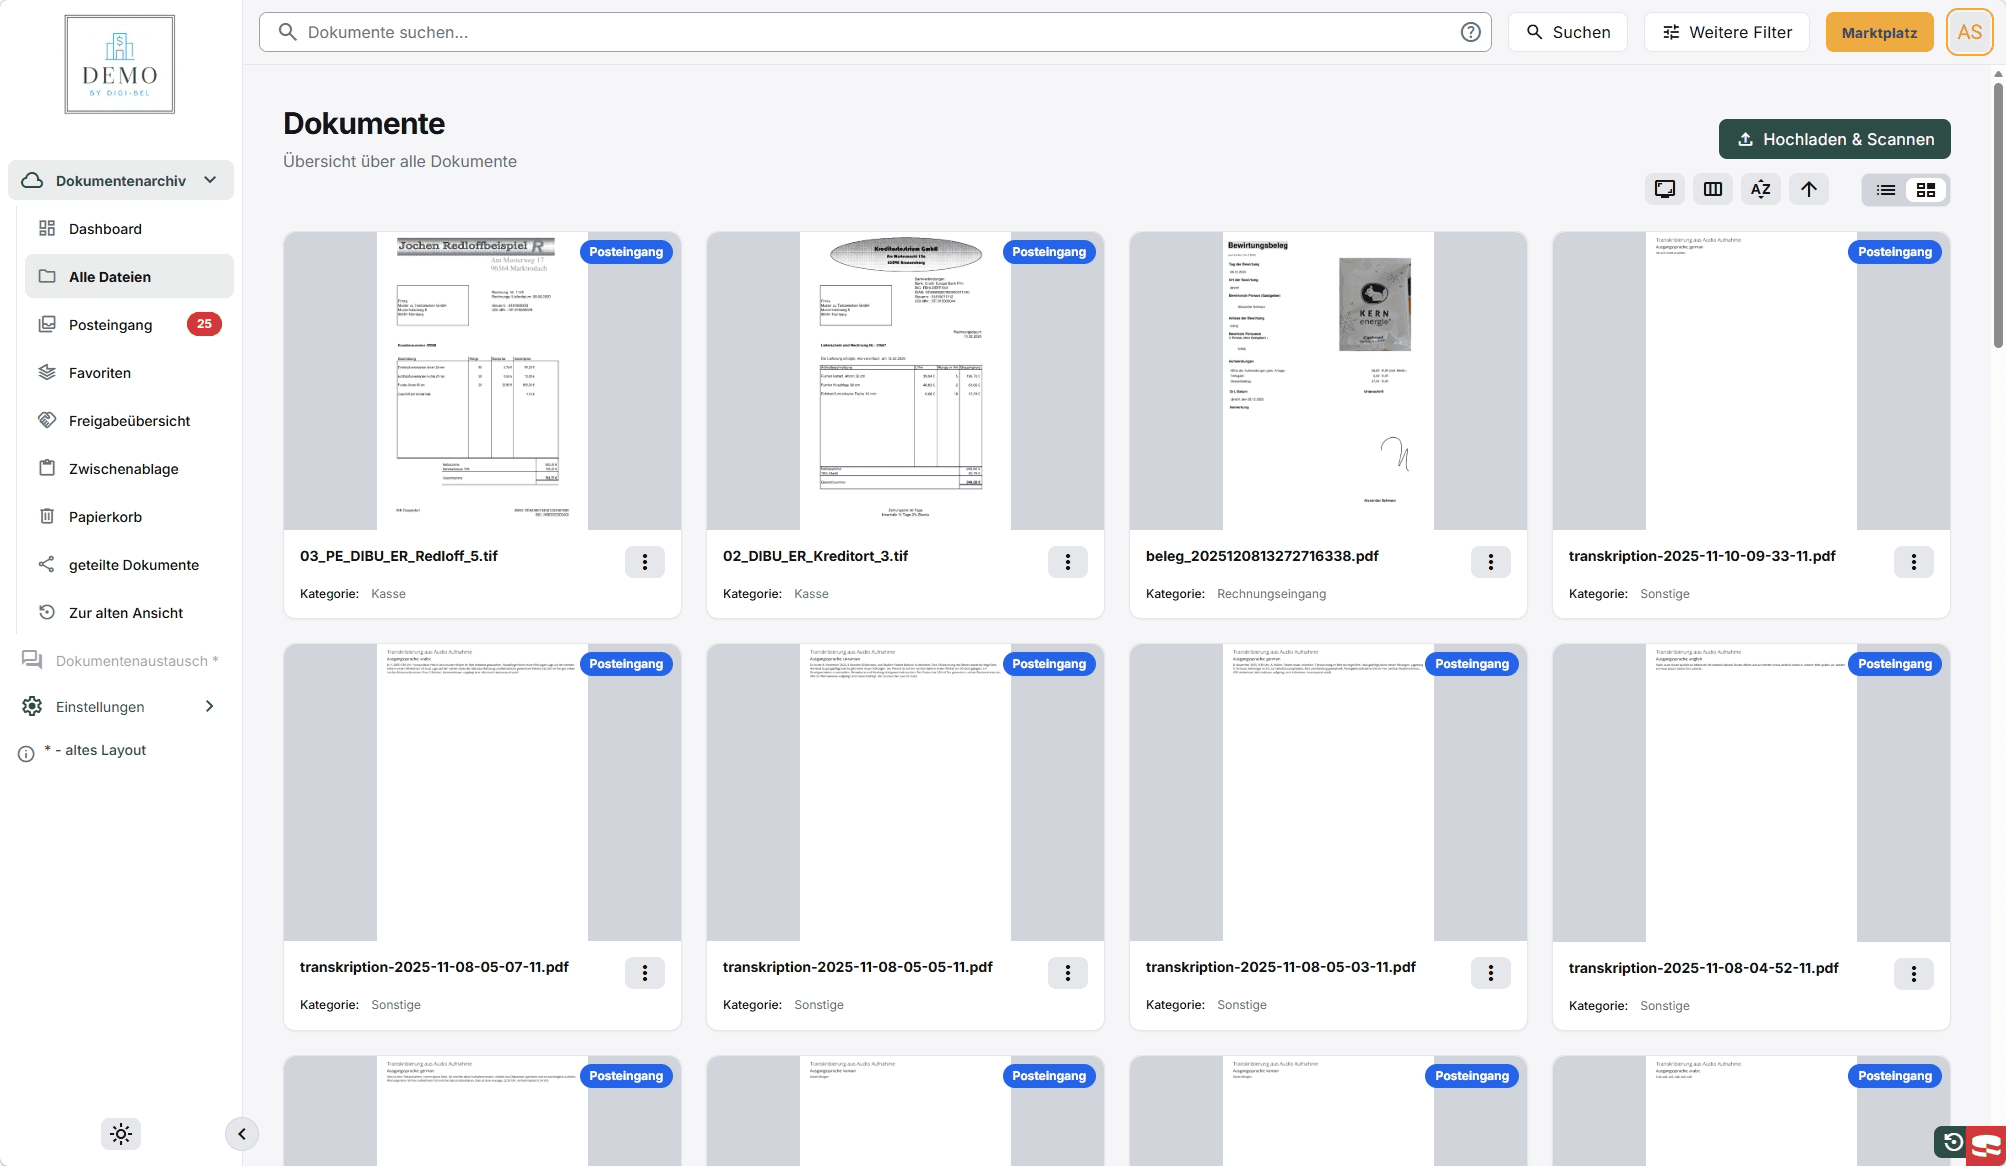The width and height of the screenshot is (2006, 1166).
Task: Collapse the Dokumentenarchiv section chevron
Action: tap(210, 180)
